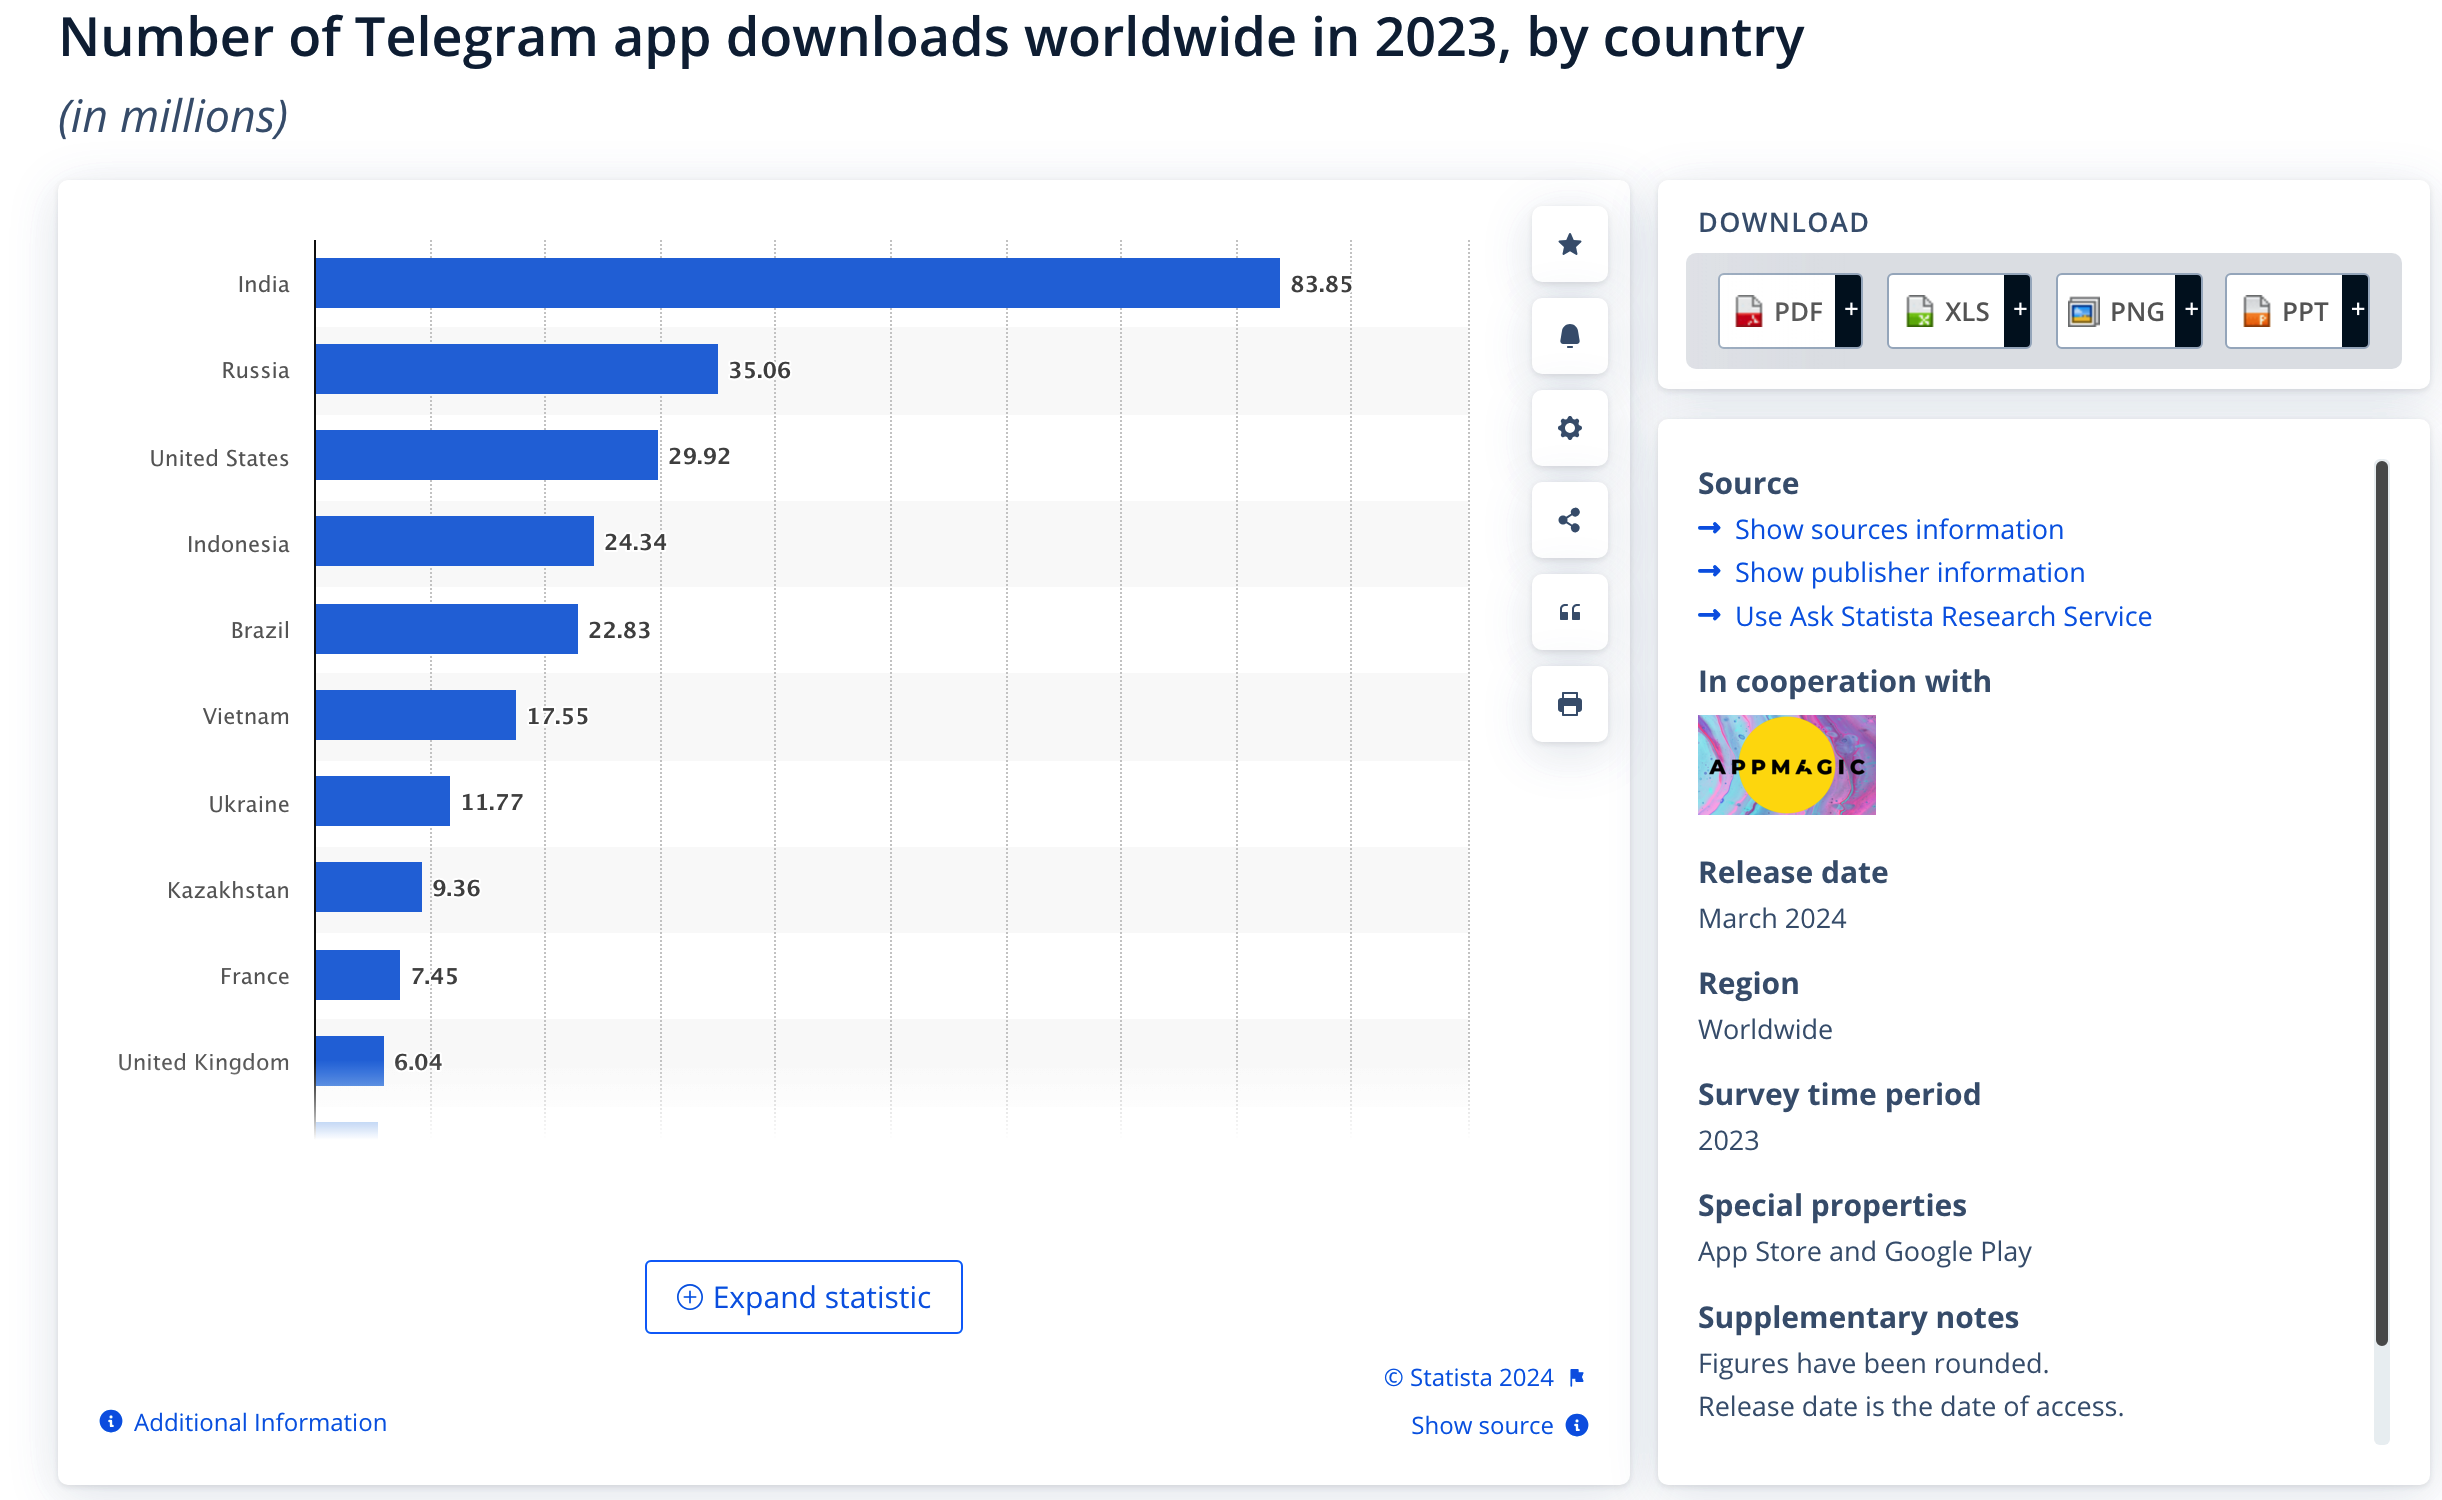
Task: Click the Kazakhstan axis label
Action: pyautogui.click(x=228, y=890)
